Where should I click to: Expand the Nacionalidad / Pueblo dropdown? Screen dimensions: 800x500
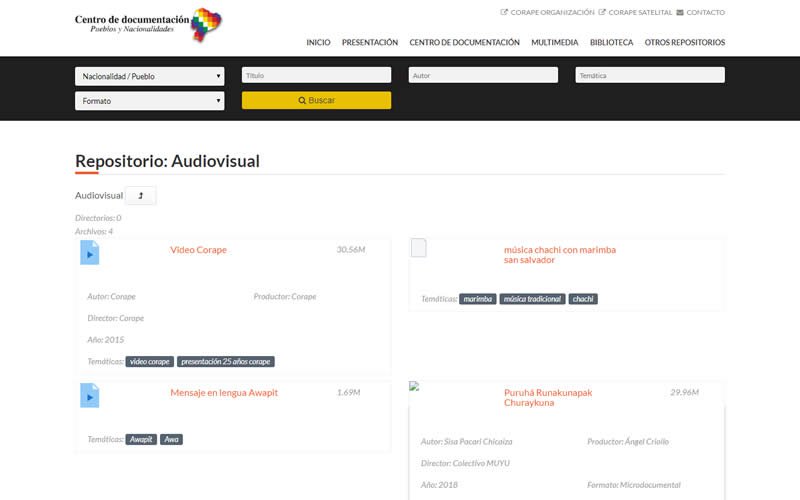click(x=149, y=75)
